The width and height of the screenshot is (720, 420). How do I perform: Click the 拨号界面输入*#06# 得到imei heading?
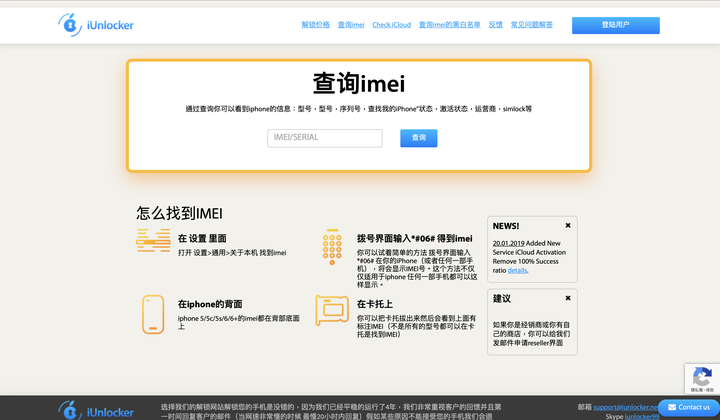415,238
